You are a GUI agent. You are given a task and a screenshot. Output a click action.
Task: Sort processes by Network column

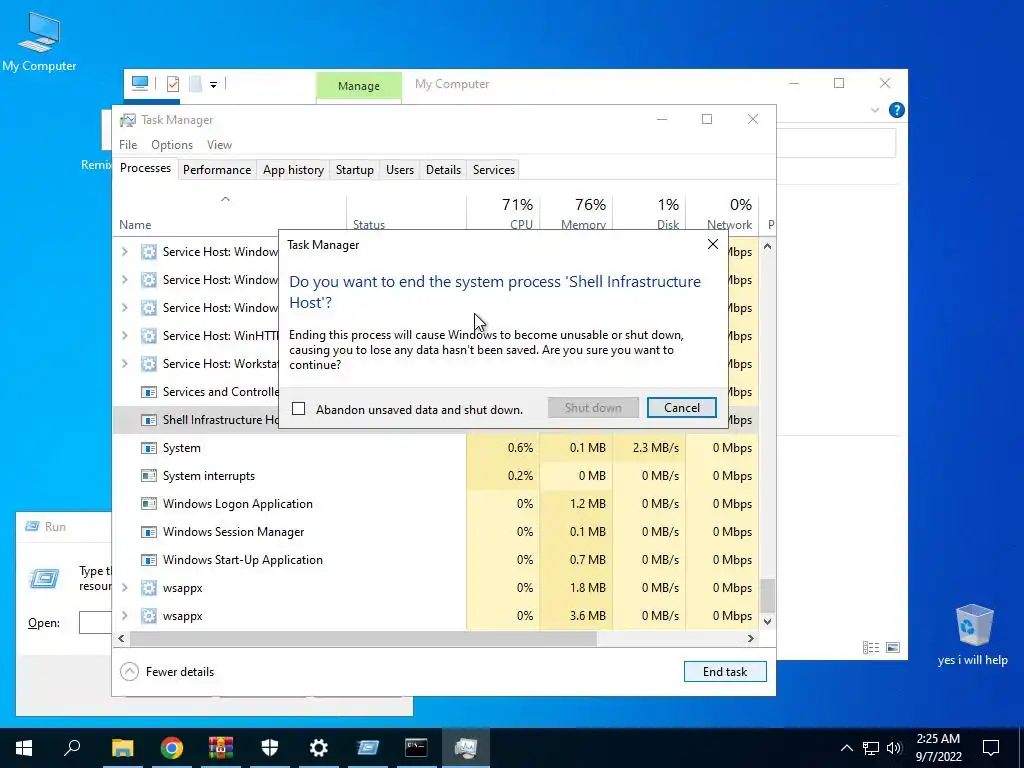point(722,214)
